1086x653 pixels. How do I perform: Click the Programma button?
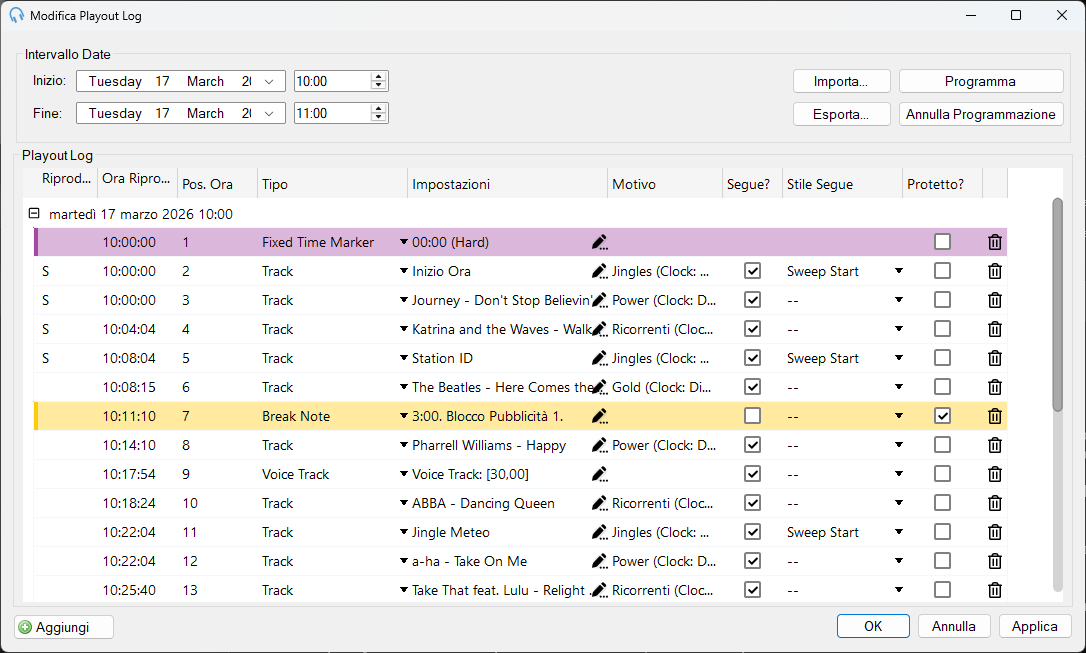981,82
